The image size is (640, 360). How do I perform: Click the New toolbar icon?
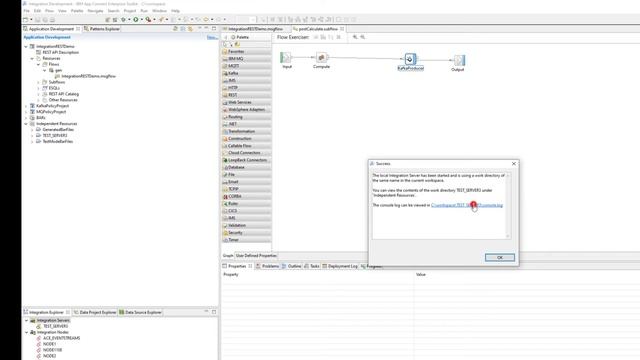[x=26, y=20]
